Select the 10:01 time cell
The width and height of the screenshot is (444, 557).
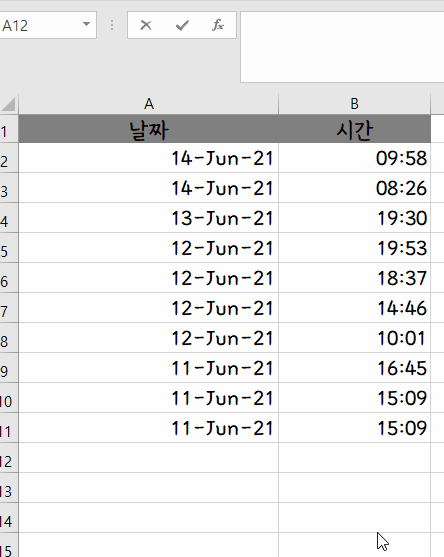354,338
